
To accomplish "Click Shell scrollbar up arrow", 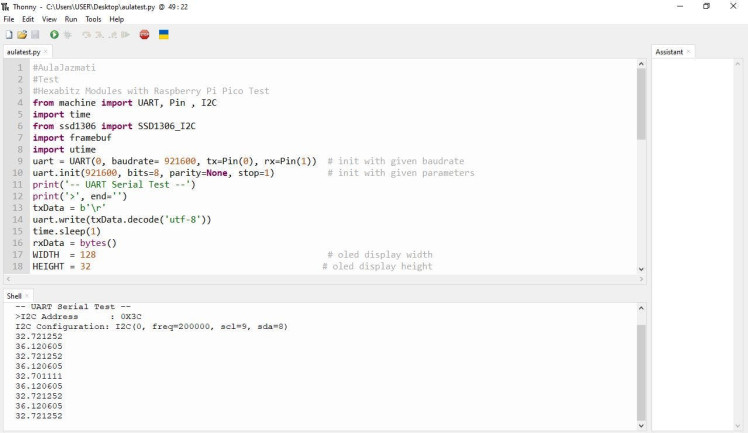I will pyautogui.click(x=641, y=308).
